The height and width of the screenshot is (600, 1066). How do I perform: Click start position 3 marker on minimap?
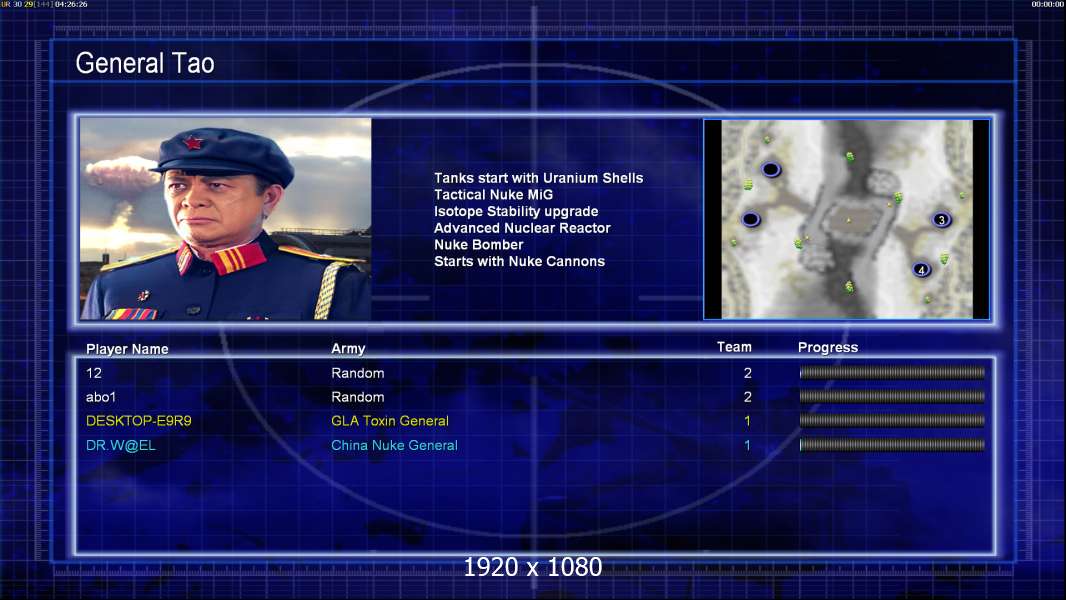[941, 219]
